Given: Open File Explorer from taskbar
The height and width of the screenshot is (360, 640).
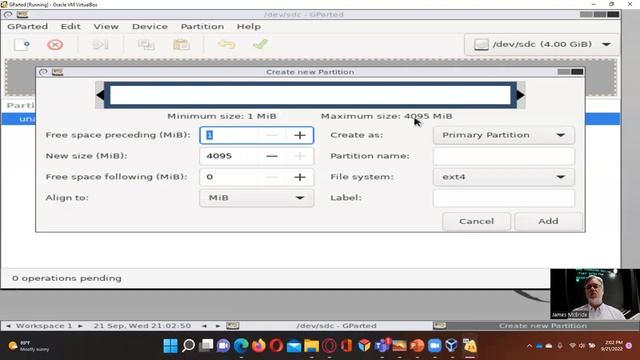Looking at the screenshot, I should [x=311, y=346].
